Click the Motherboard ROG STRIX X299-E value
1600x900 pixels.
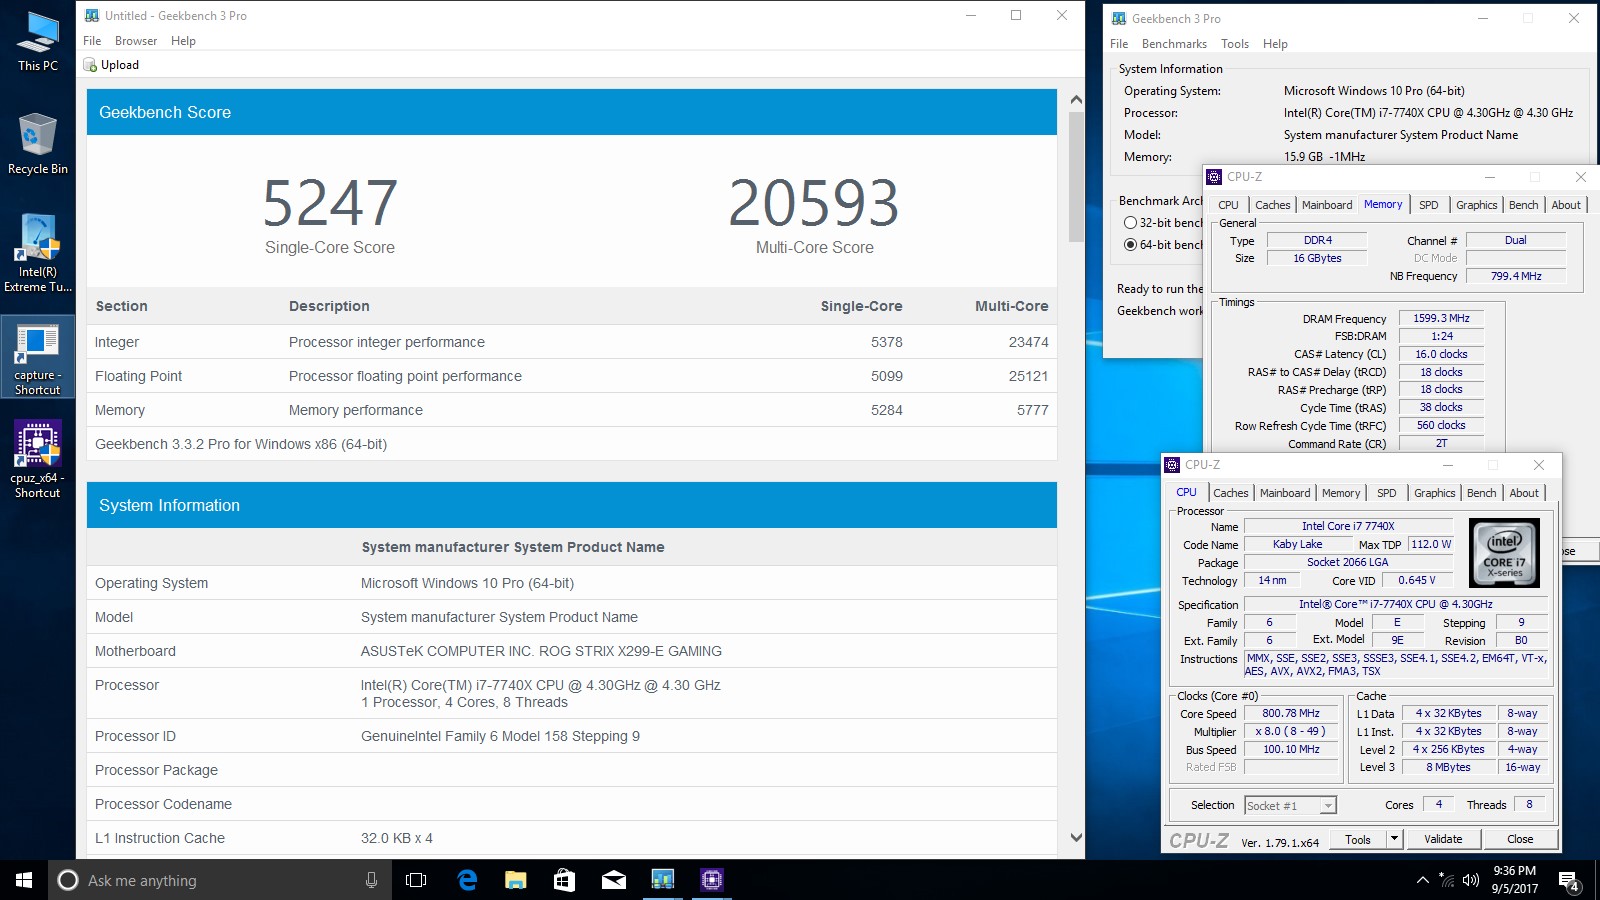(541, 651)
